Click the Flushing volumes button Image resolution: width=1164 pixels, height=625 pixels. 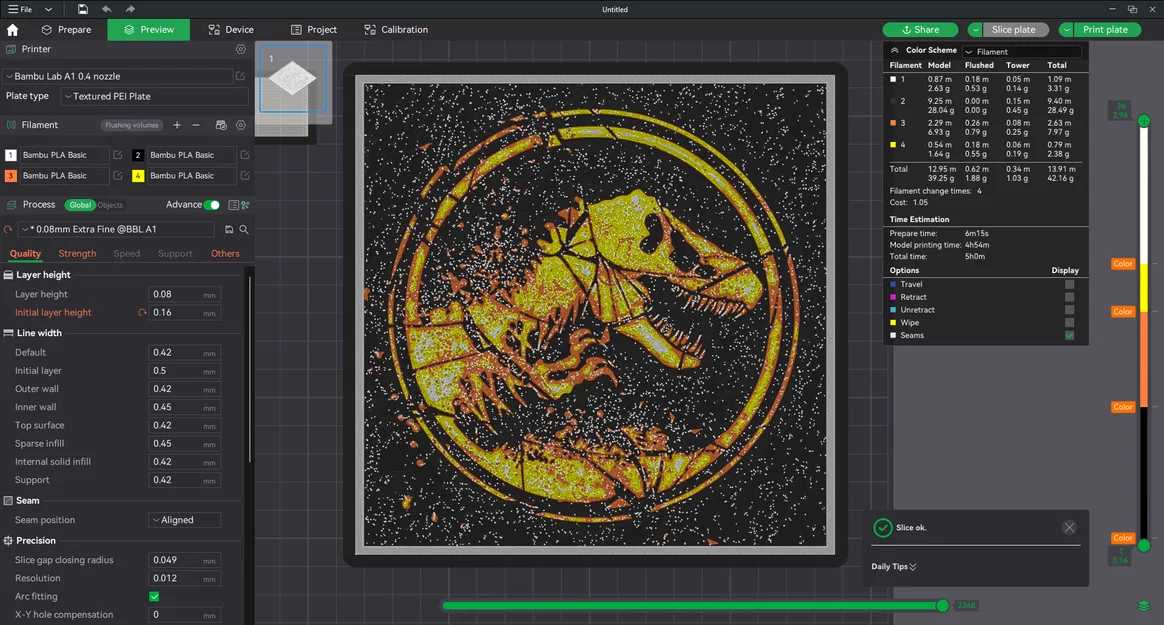(131, 124)
